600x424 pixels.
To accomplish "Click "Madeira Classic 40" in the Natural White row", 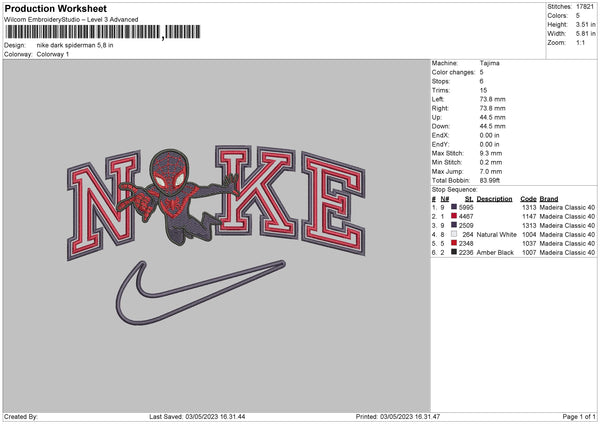I will (567, 234).
